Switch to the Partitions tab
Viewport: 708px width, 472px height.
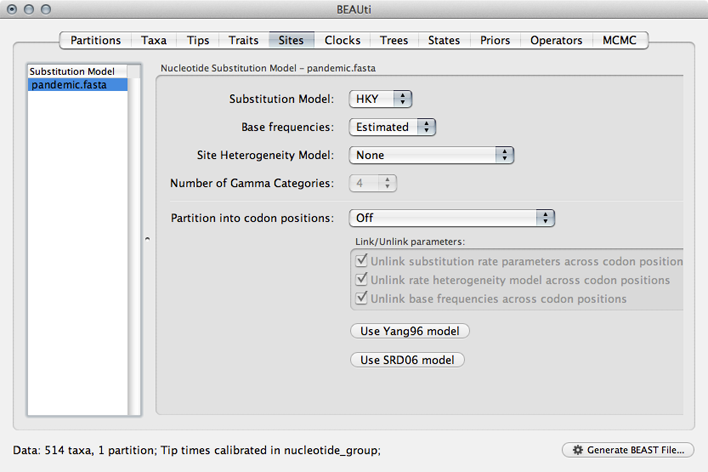[95, 40]
